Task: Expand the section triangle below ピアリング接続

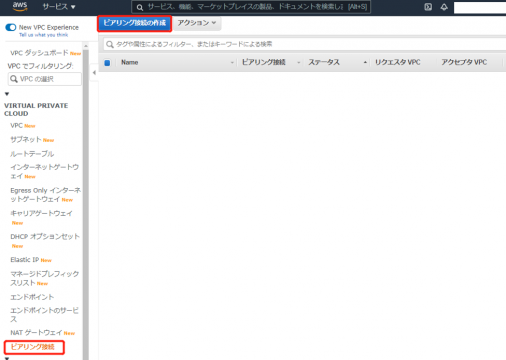Action: (7, 358)
